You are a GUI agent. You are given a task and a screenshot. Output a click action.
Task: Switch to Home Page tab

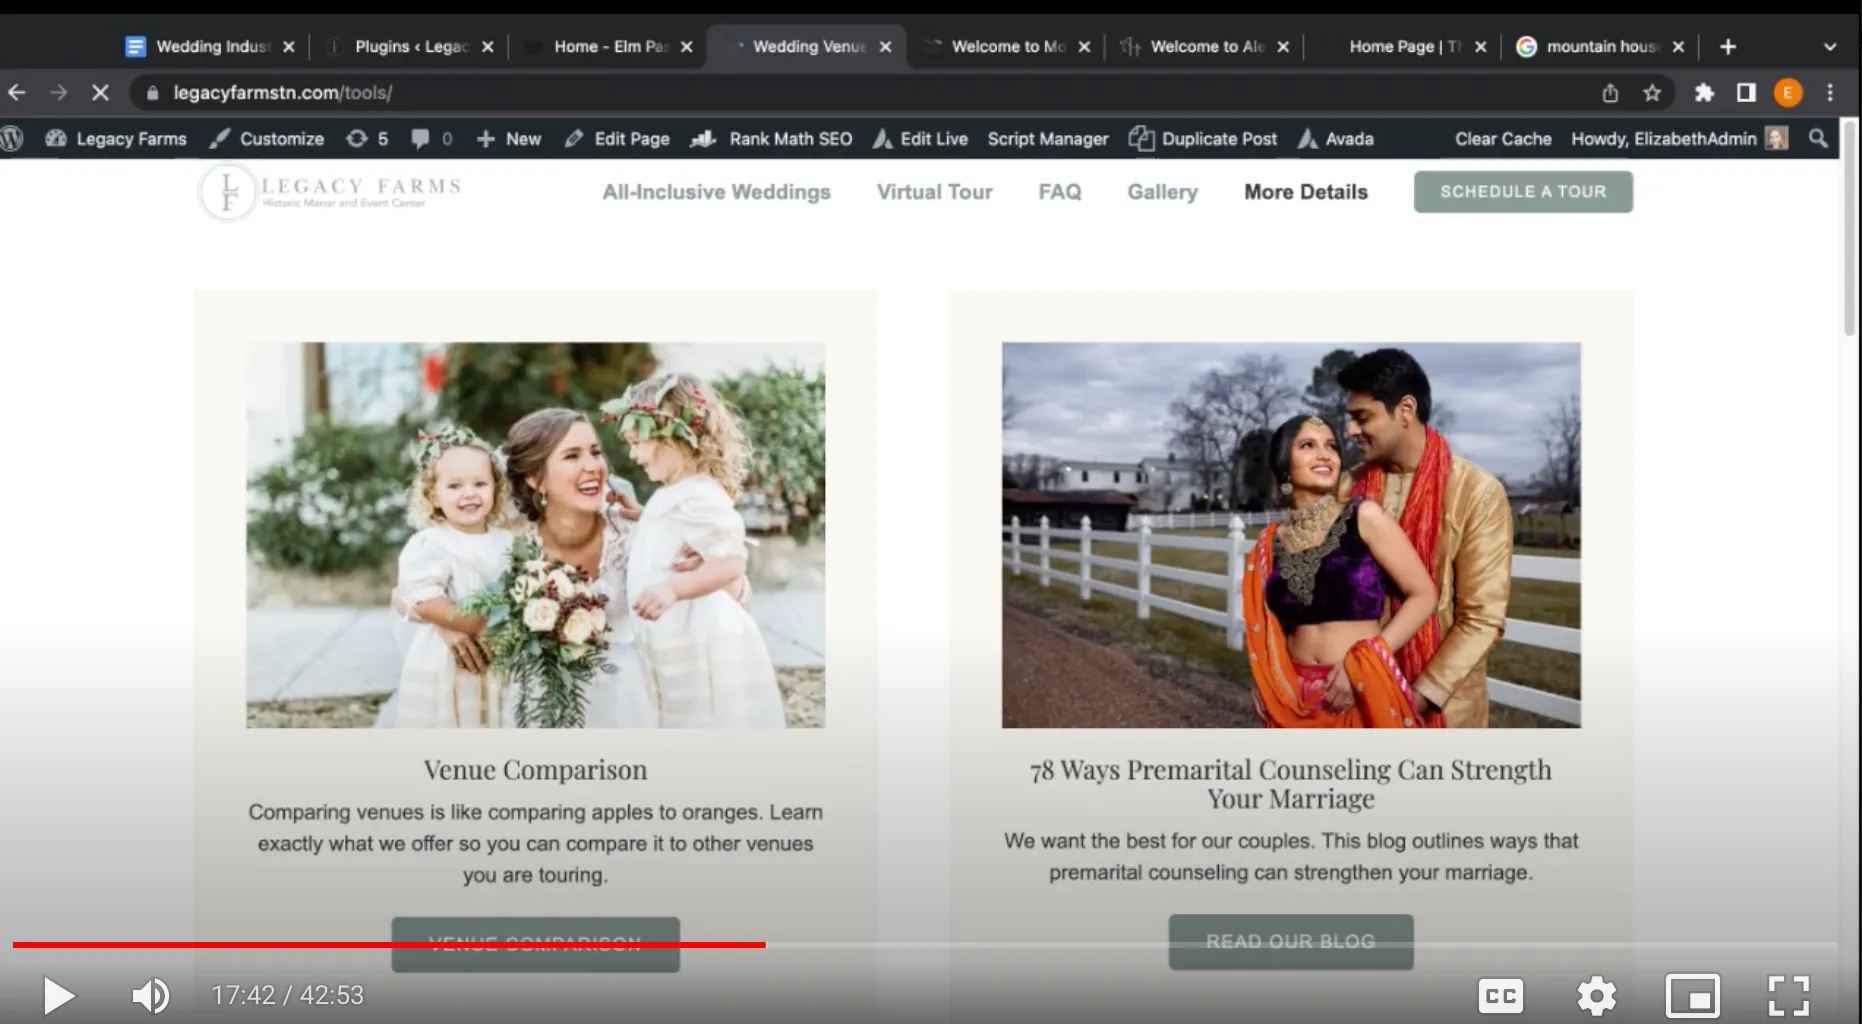tap(1403, 47)
